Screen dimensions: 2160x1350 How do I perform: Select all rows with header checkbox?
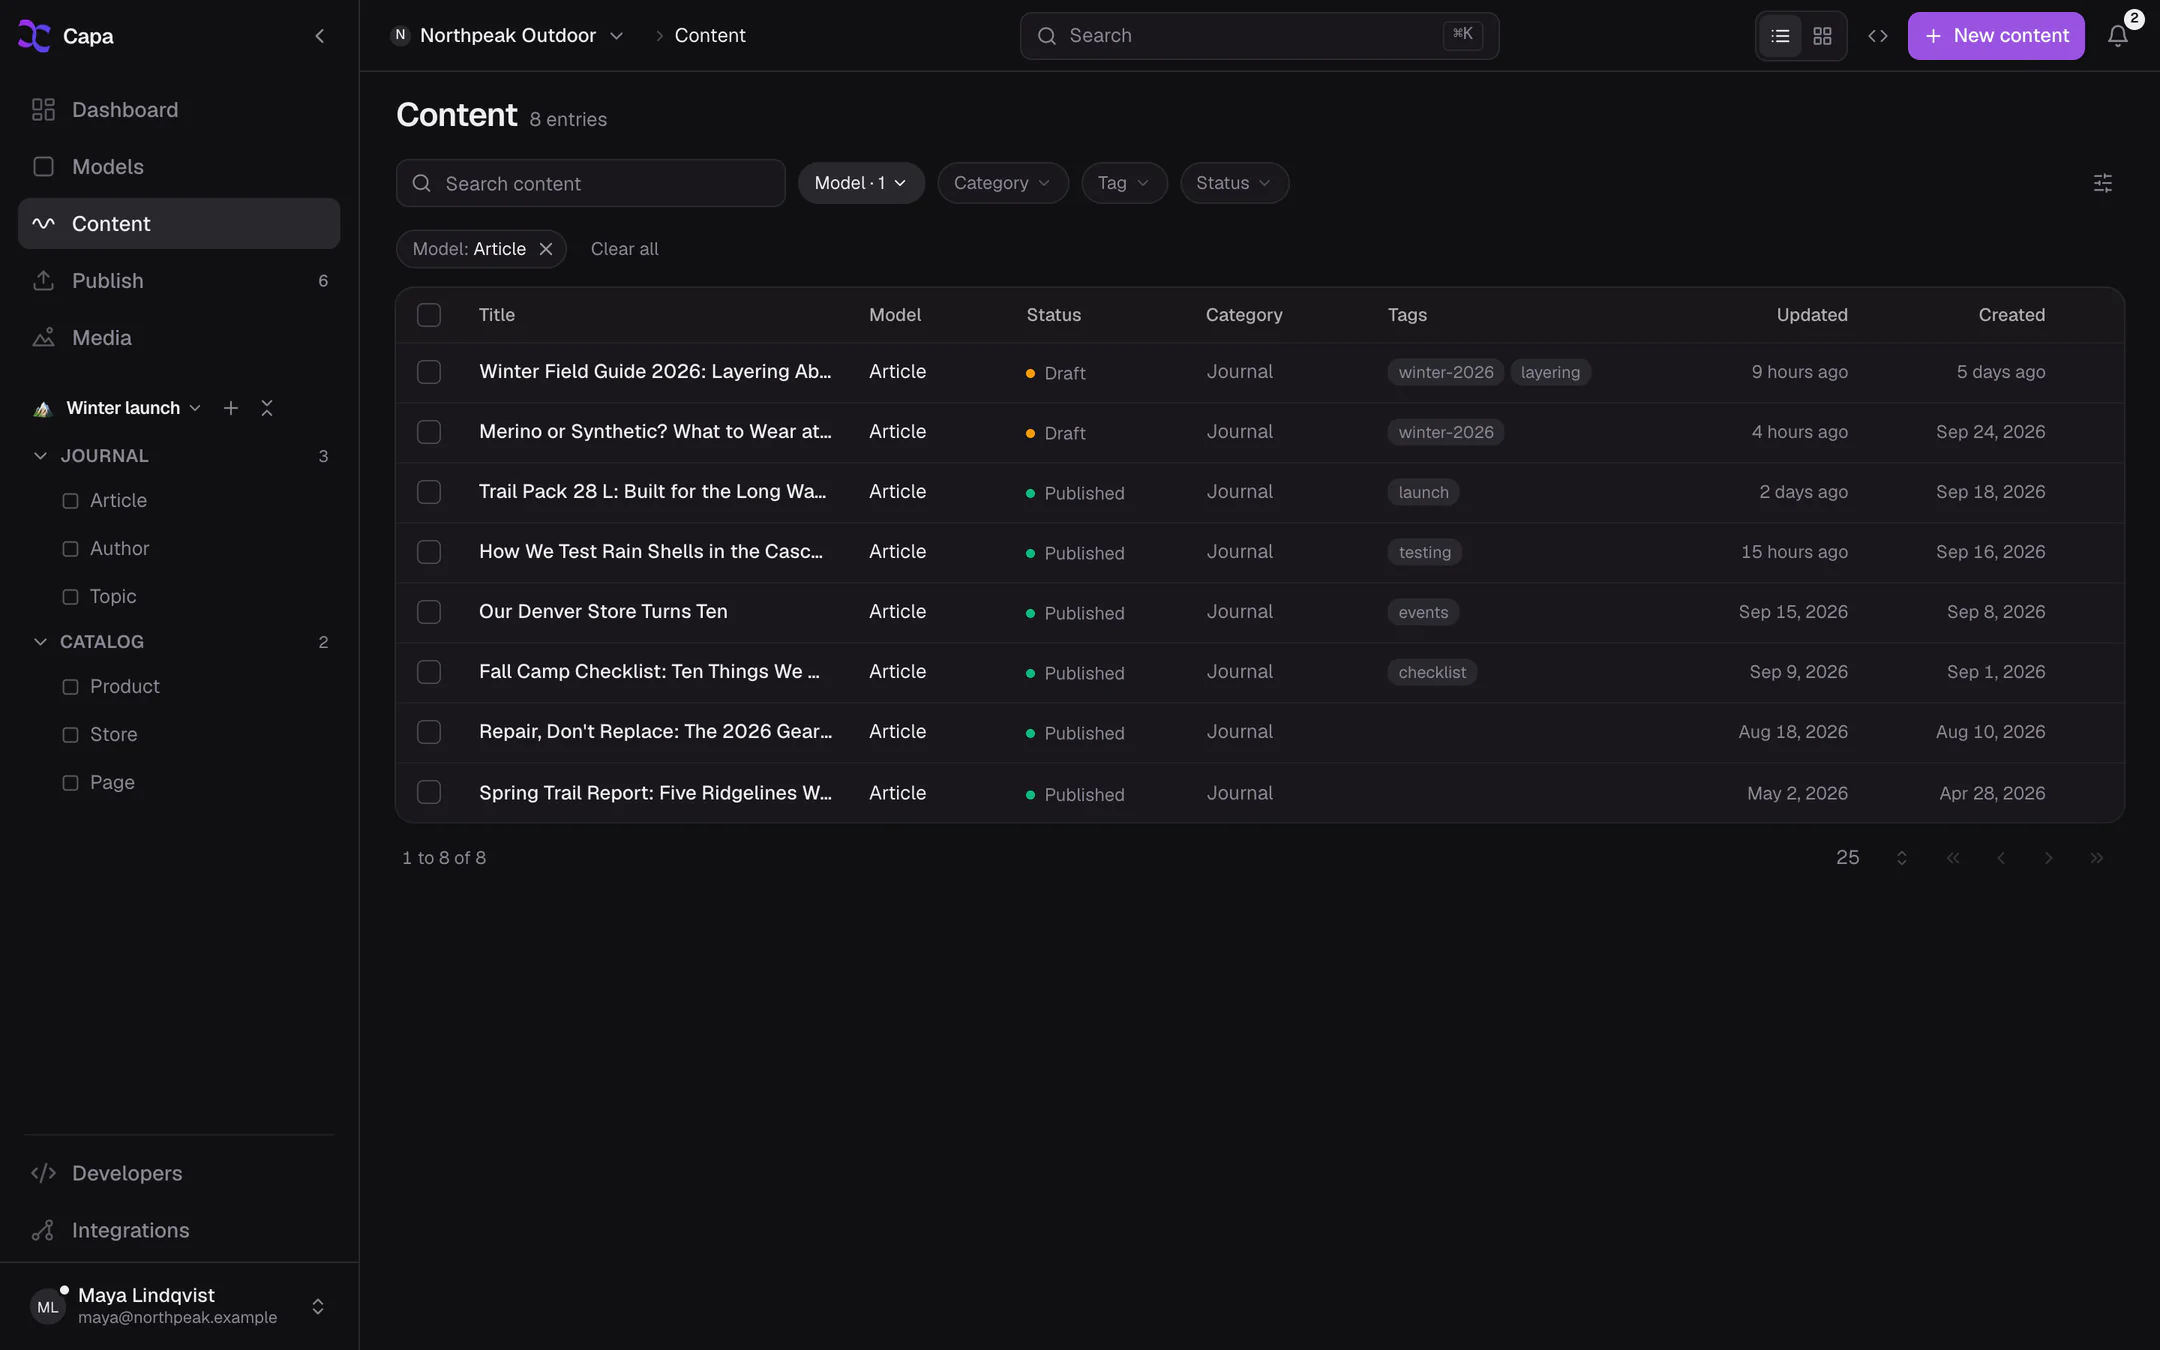pos(429,315)
